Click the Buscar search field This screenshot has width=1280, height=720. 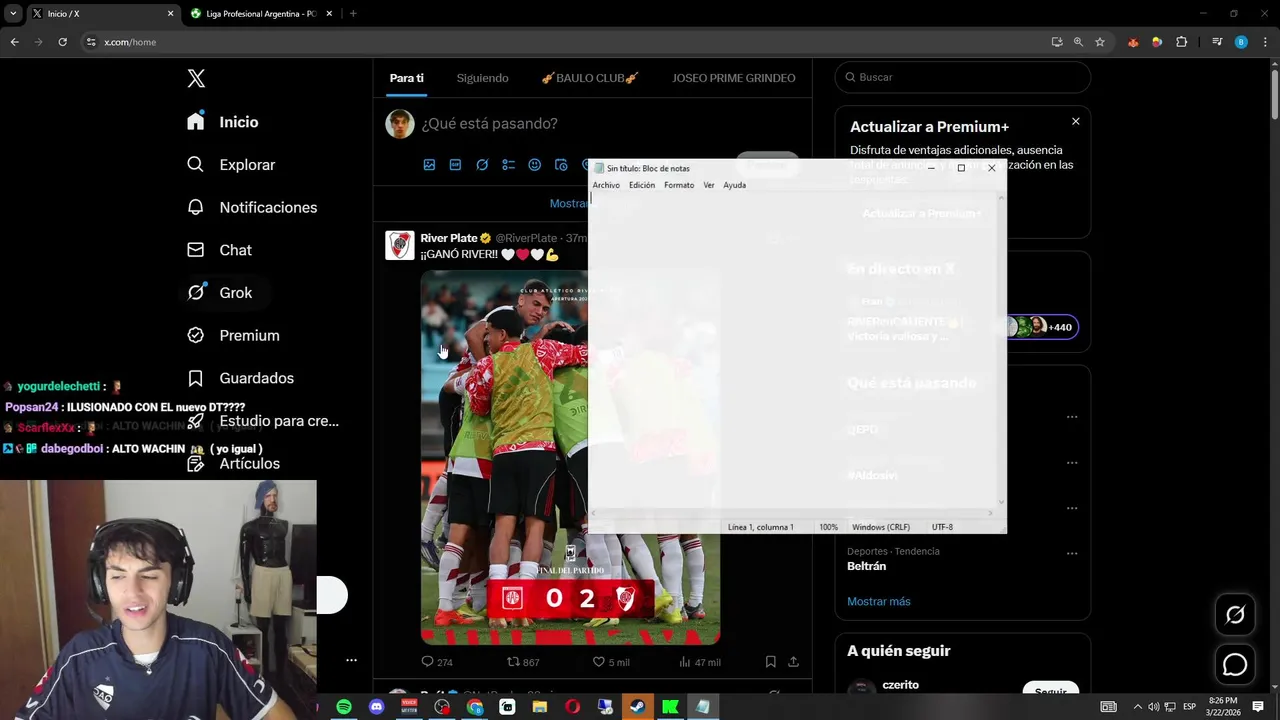pyautogui.click(x=963, y=77)
